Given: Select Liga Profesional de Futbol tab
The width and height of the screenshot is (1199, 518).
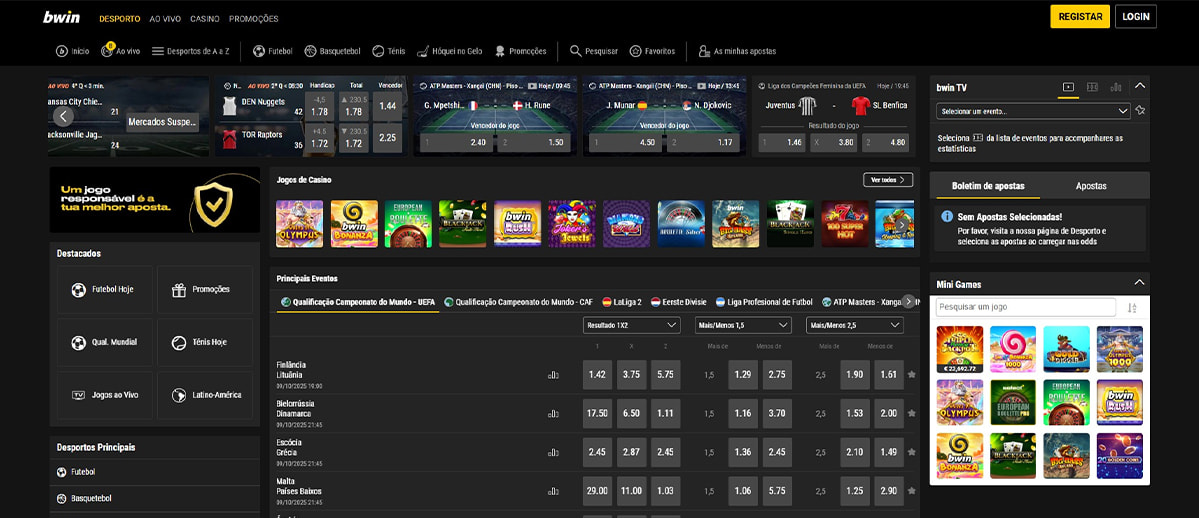Looking at the screenshot, I should pos(764,302).
